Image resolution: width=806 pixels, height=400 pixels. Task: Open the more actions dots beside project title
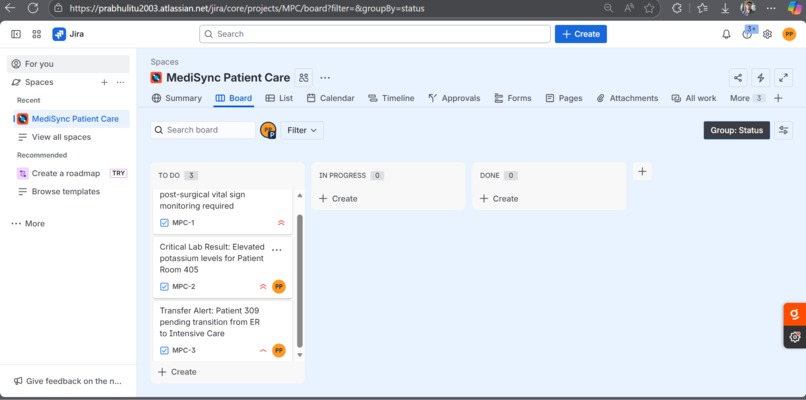(325, 78)
